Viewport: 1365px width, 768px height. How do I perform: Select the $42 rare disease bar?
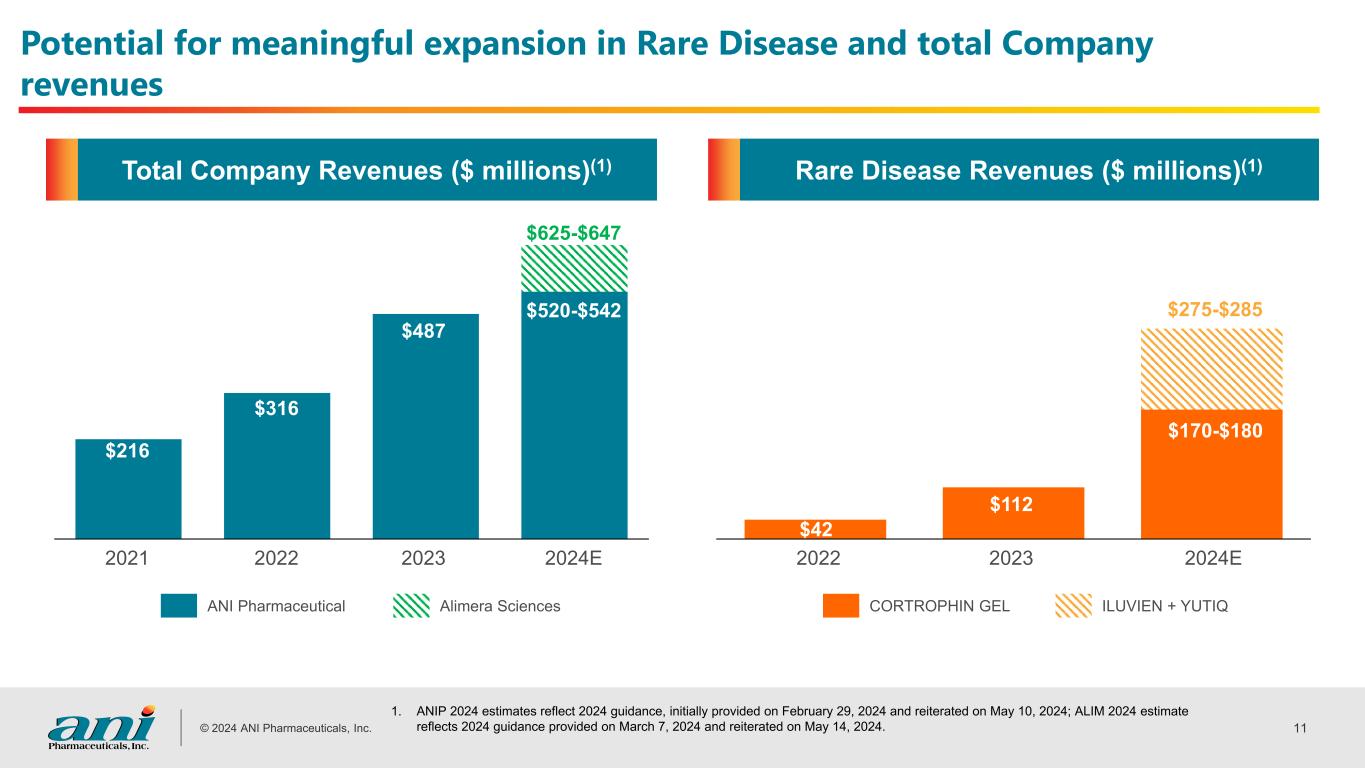[x=815, y=529]
